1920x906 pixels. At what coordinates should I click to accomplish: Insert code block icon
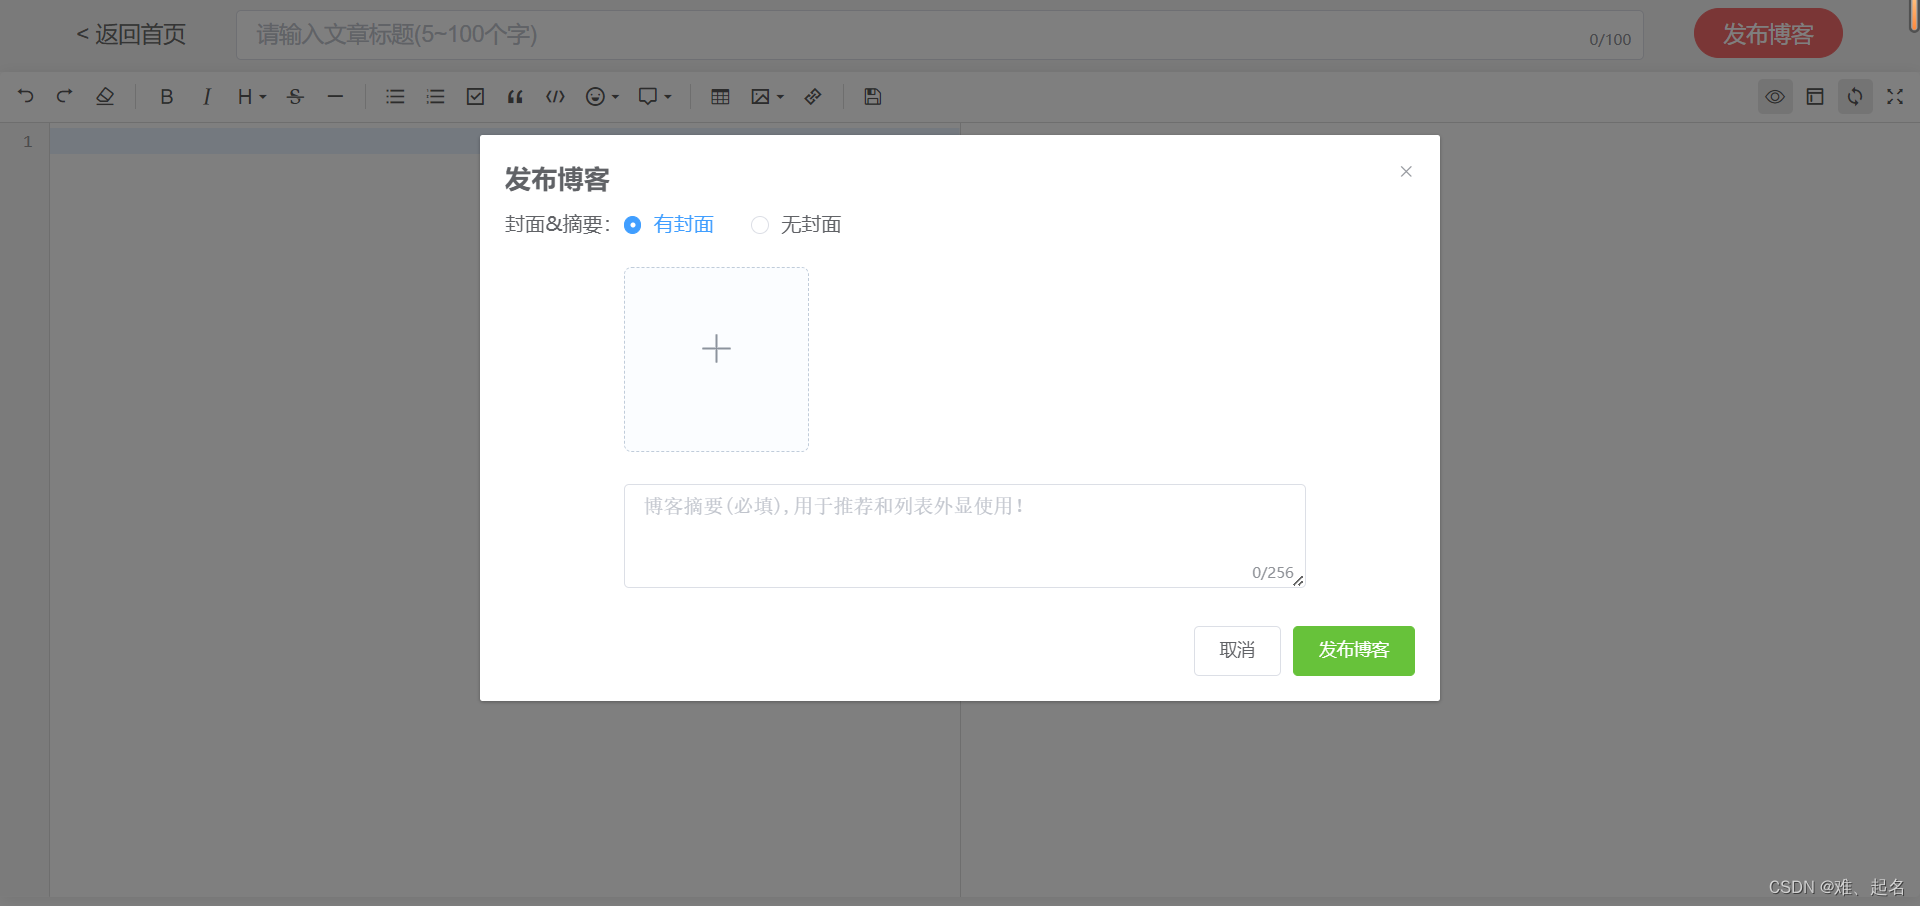tap(555, 97)
